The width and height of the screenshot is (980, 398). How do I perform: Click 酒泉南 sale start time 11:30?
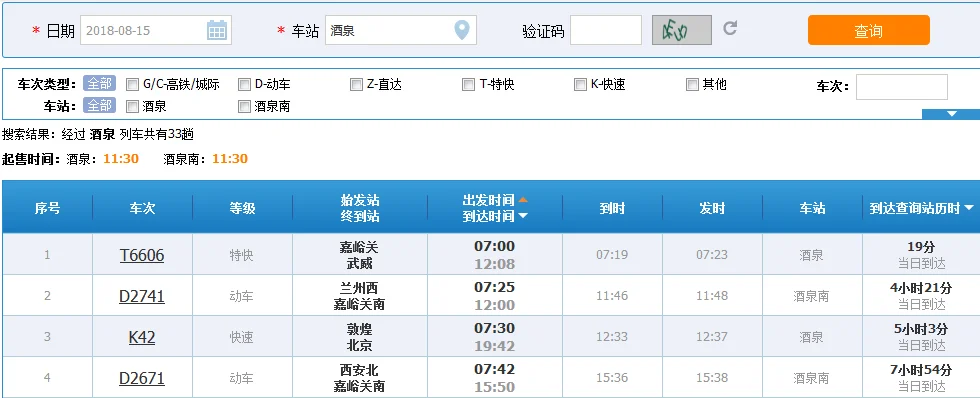tap(230, 159)
